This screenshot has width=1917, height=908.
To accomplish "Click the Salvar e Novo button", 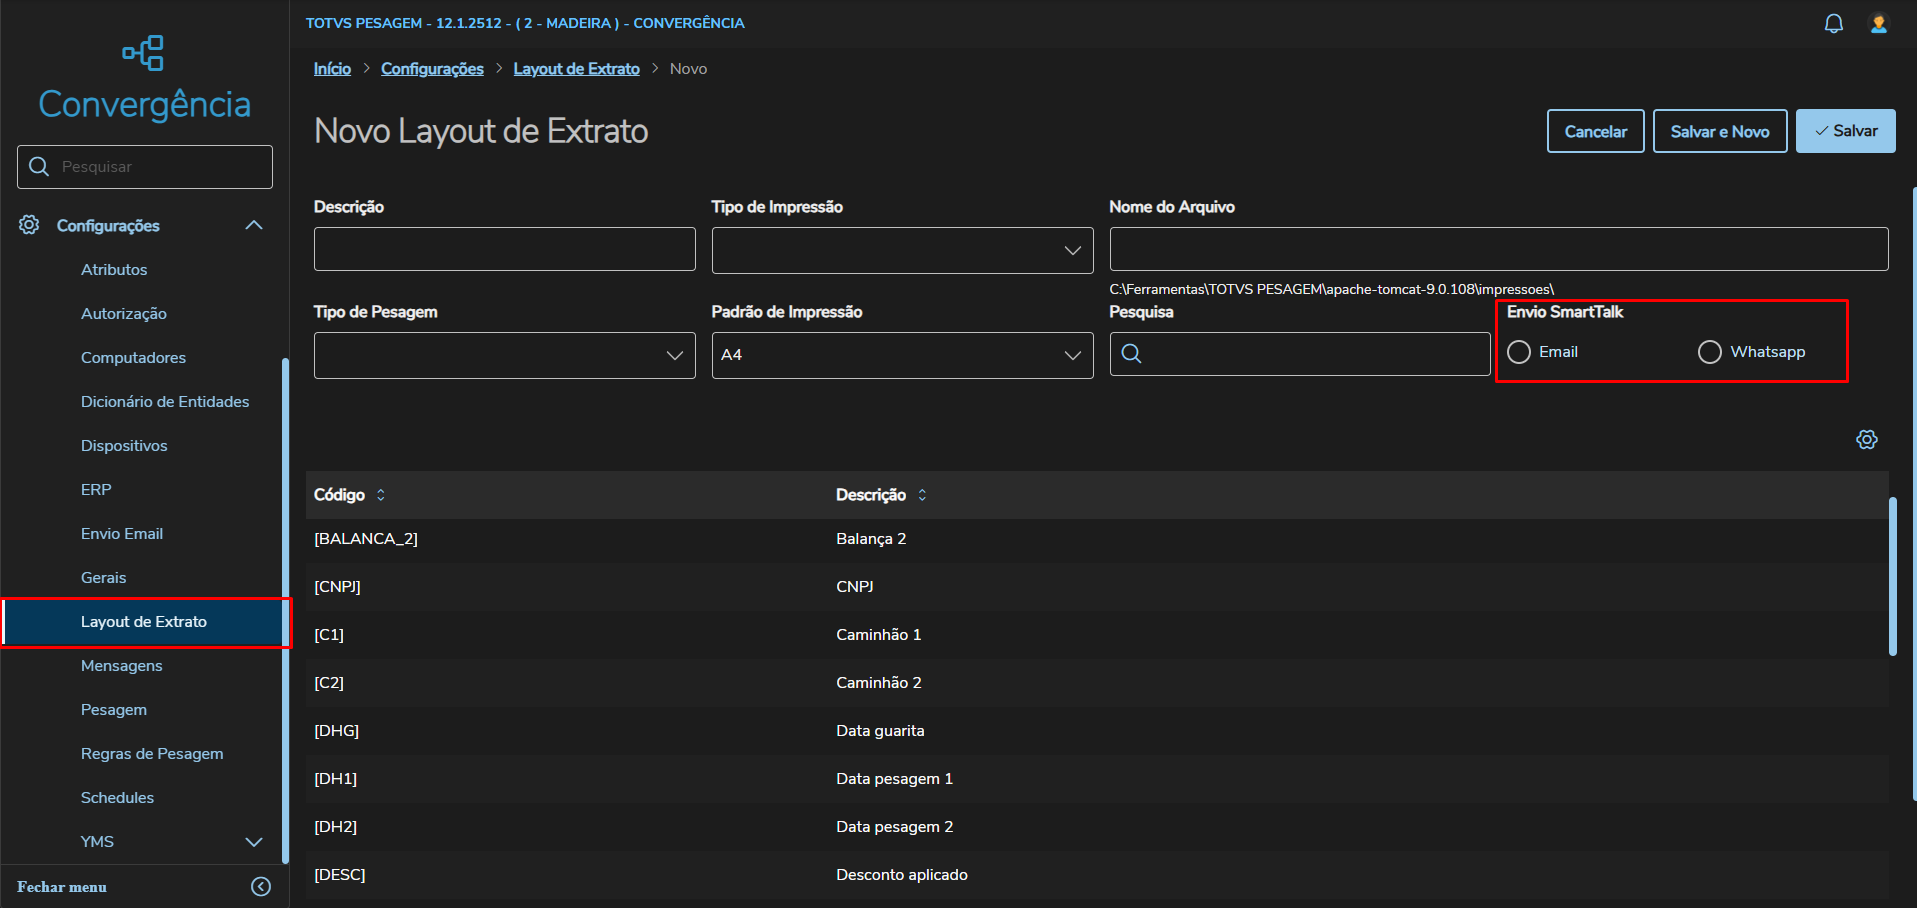I will tap(1719, 131).
